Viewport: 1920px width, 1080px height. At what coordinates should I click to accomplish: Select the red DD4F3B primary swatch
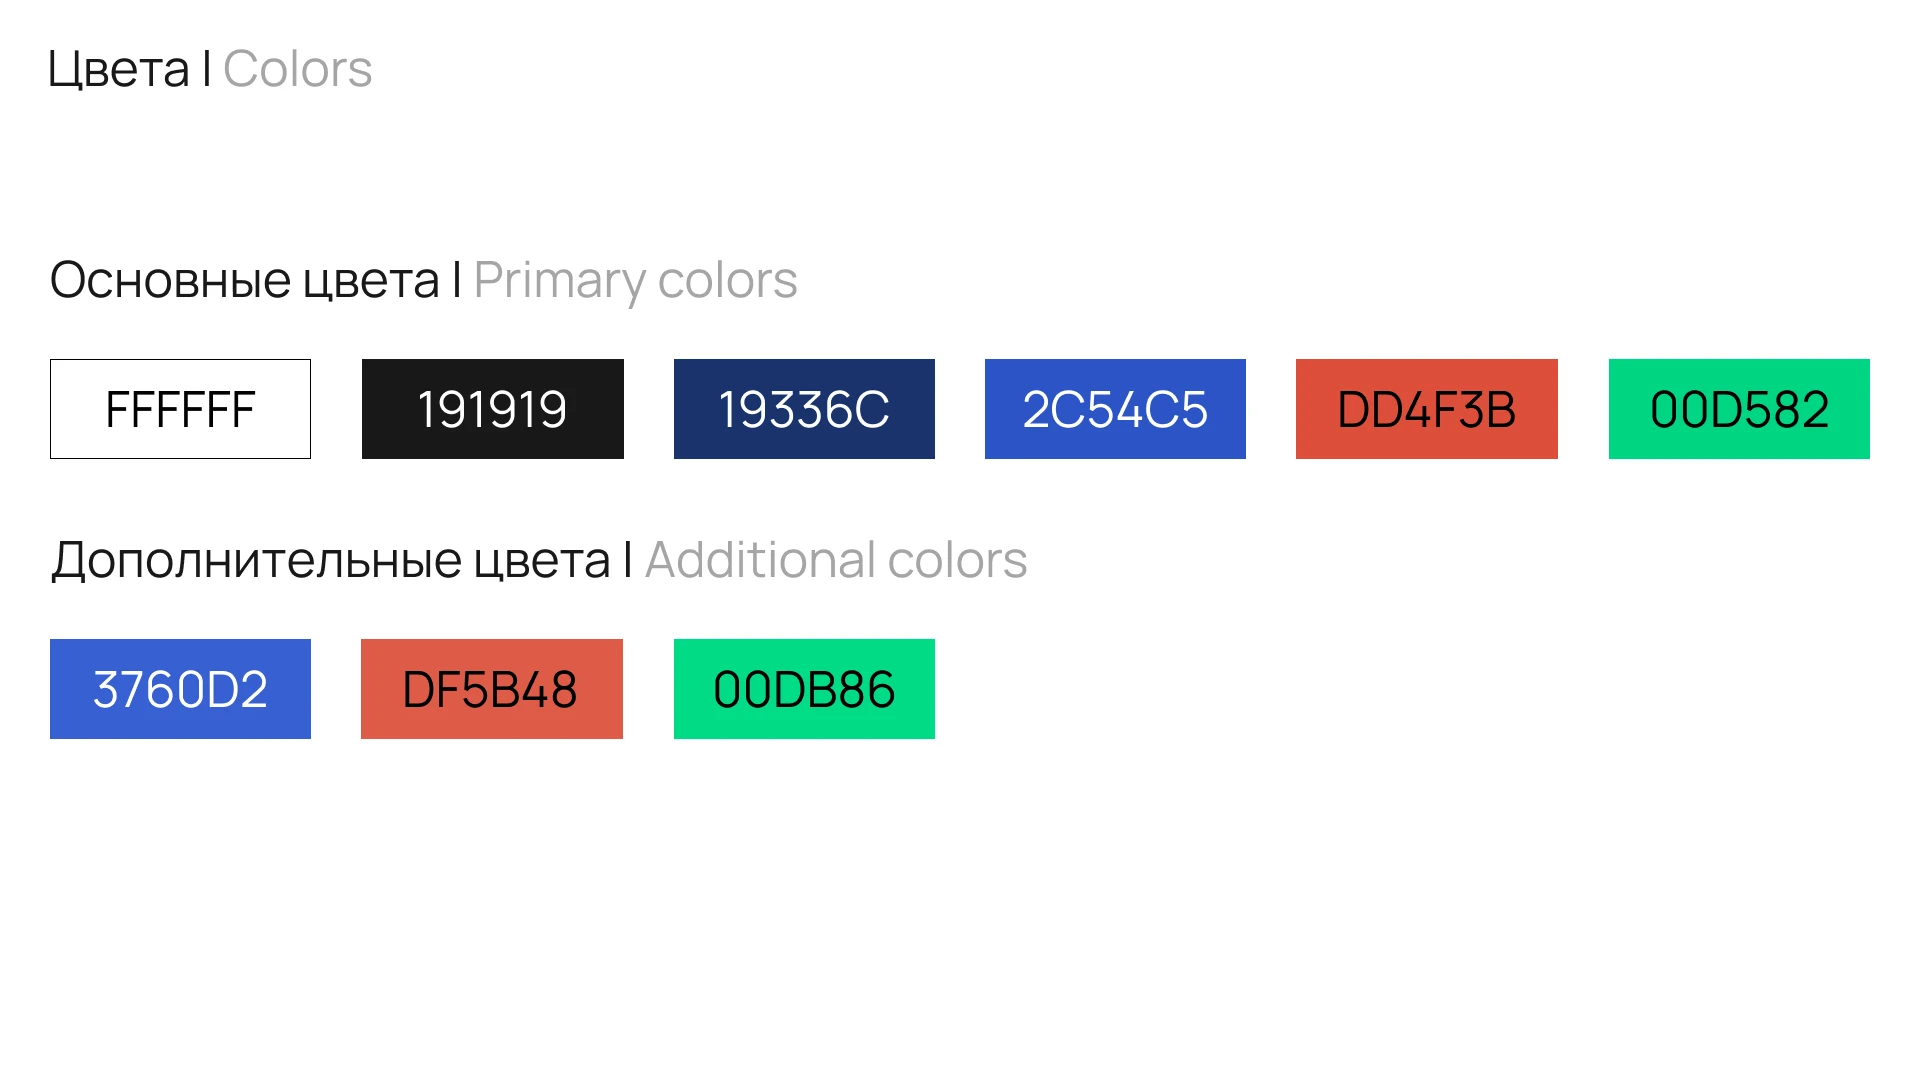[1426, 409]
